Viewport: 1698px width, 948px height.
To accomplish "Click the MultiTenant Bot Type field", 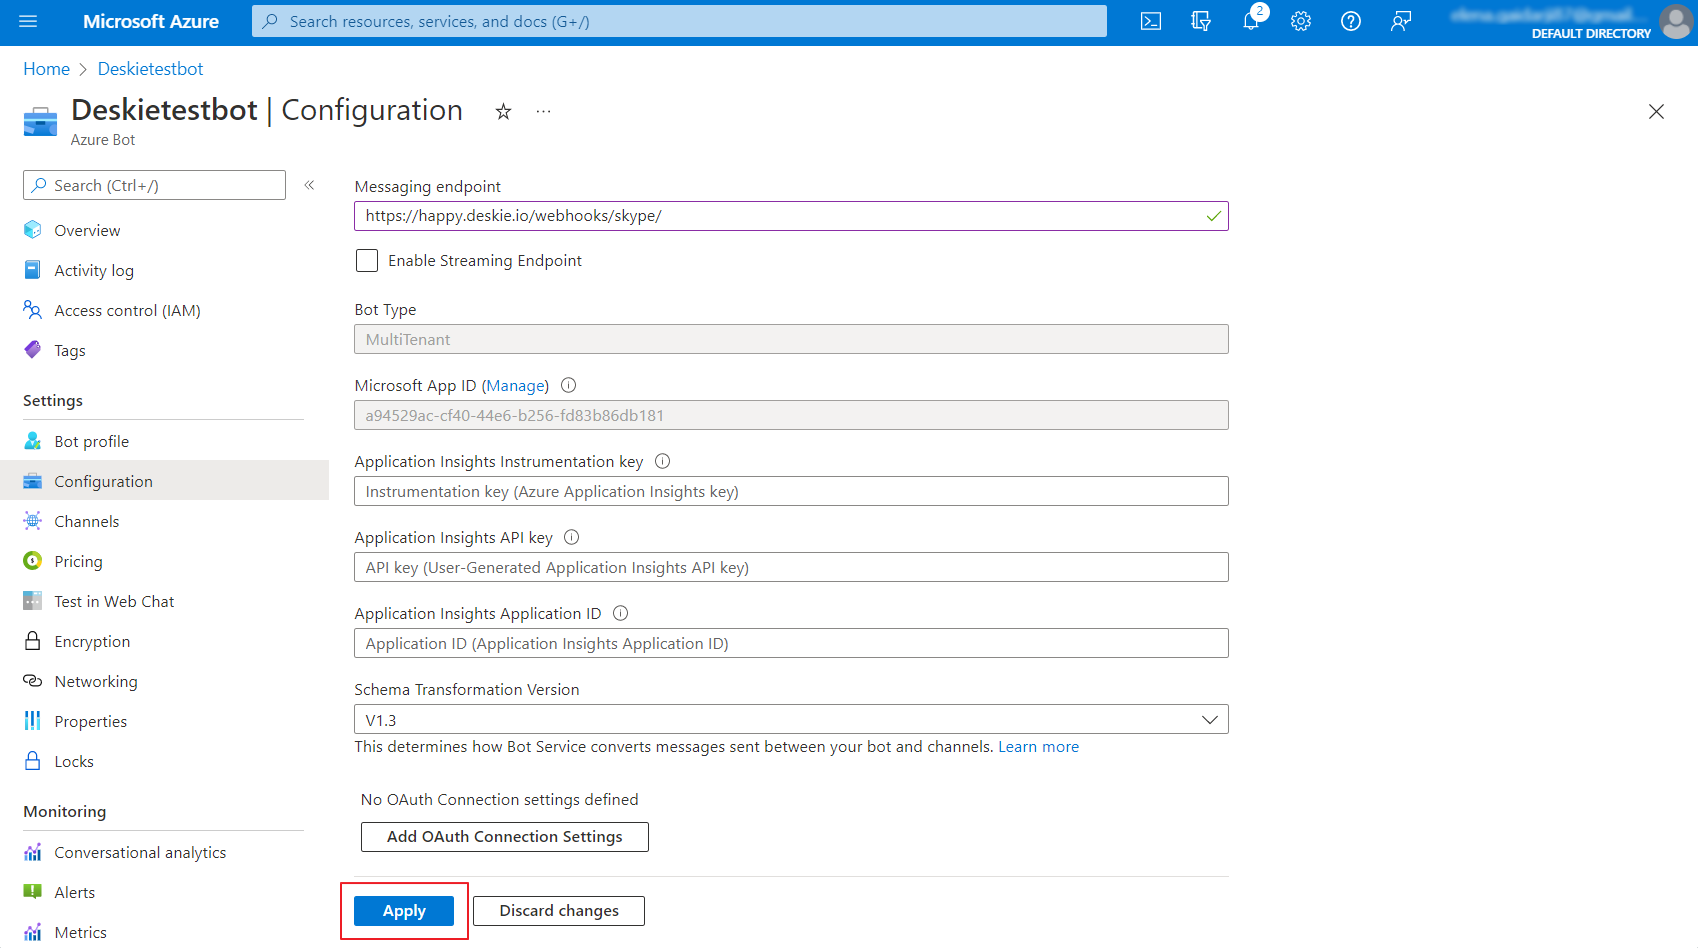I will (791, 340).
